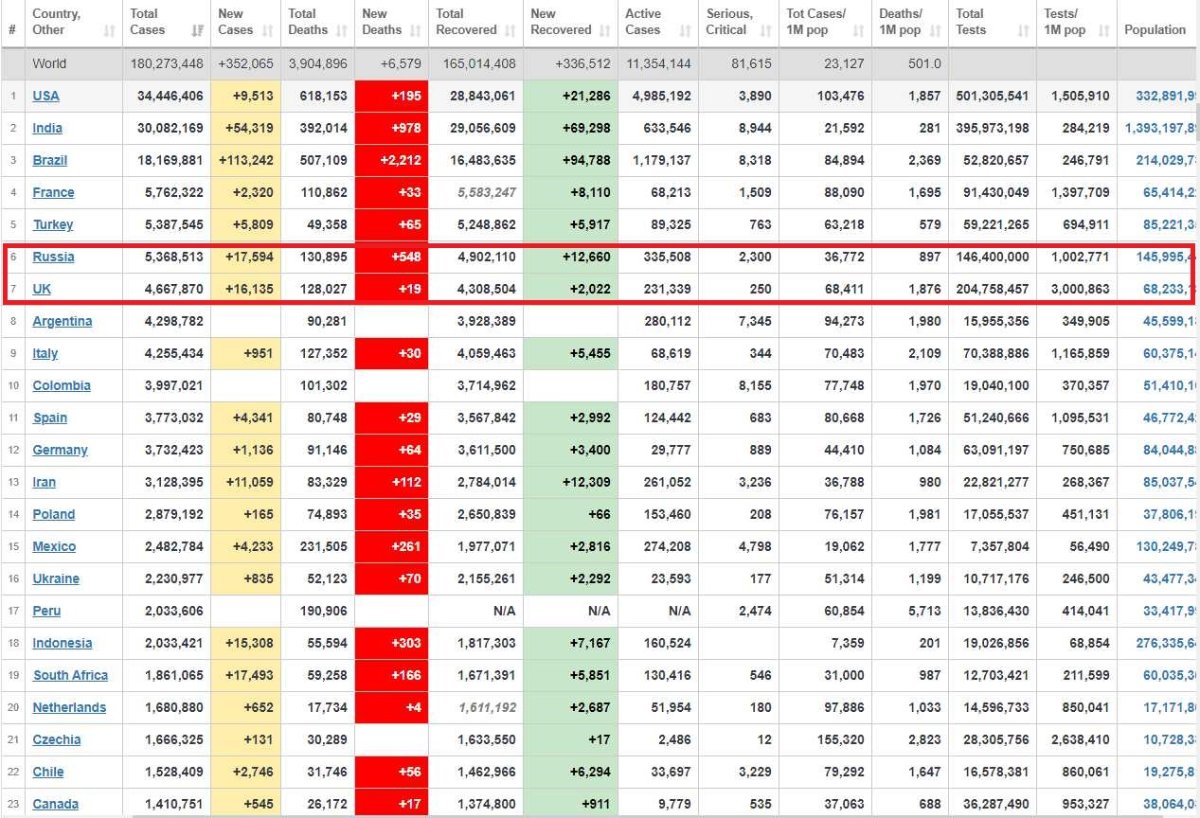1200x818 pixels.
Task: Click the sort icon in Country, Other header
Action: [x=109, y=31]
